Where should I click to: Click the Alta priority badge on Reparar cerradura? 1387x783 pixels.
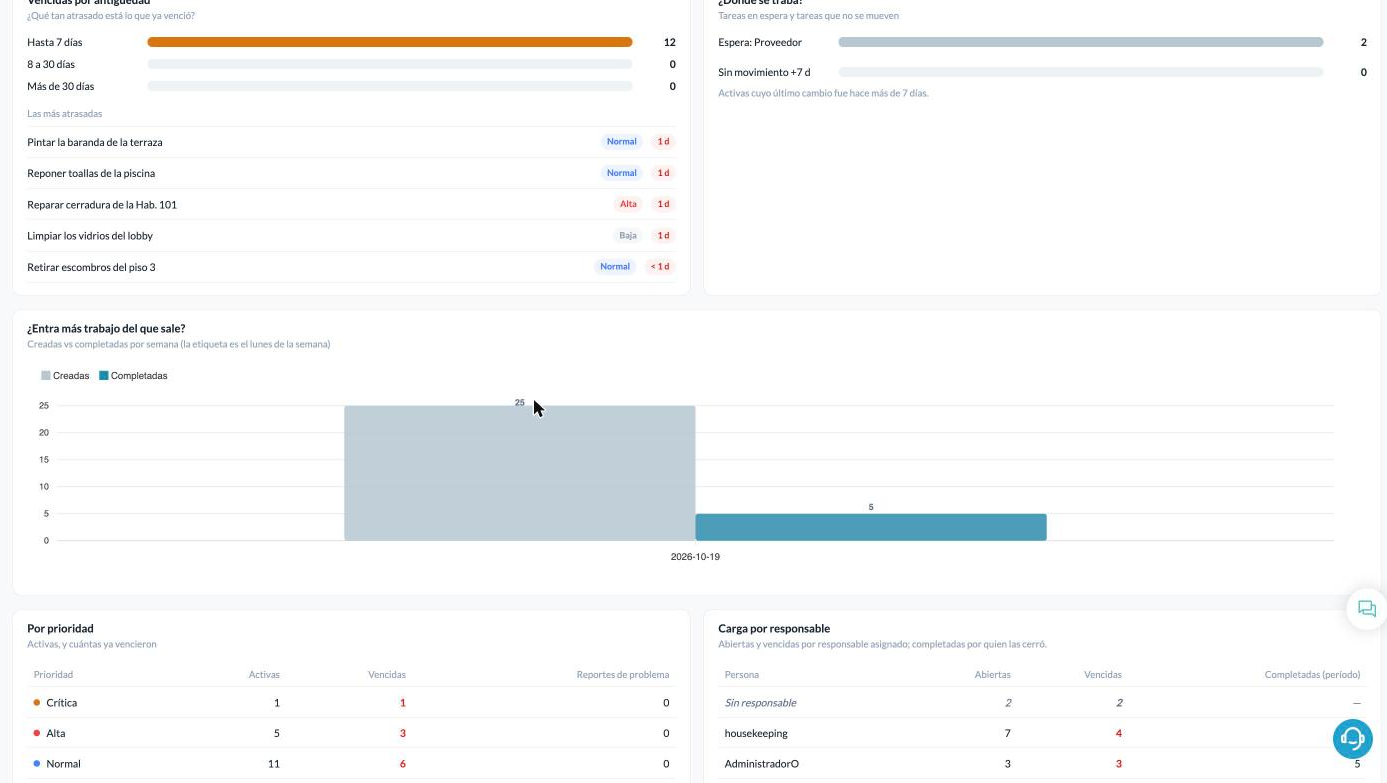(628, 204)
